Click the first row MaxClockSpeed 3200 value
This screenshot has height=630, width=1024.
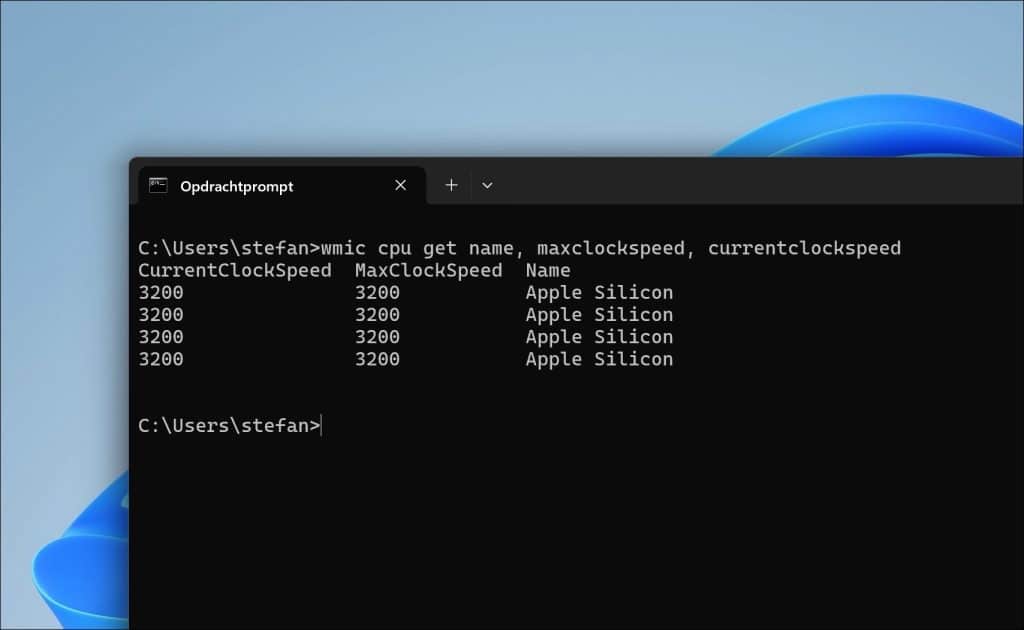click(x=377, y=292)
